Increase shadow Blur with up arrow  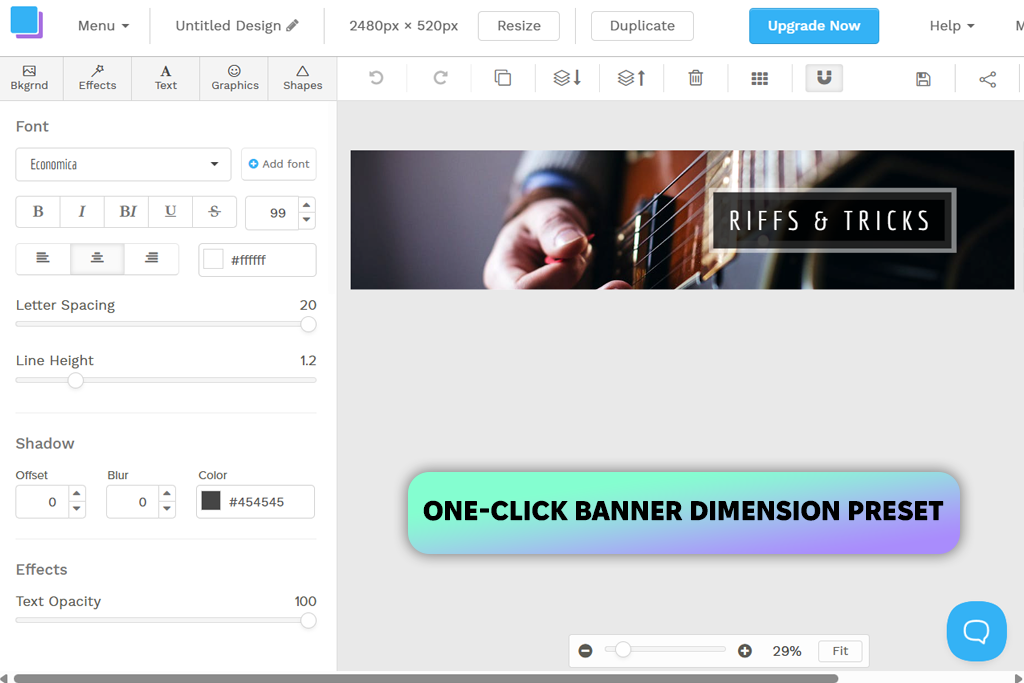tap(167, 494)
